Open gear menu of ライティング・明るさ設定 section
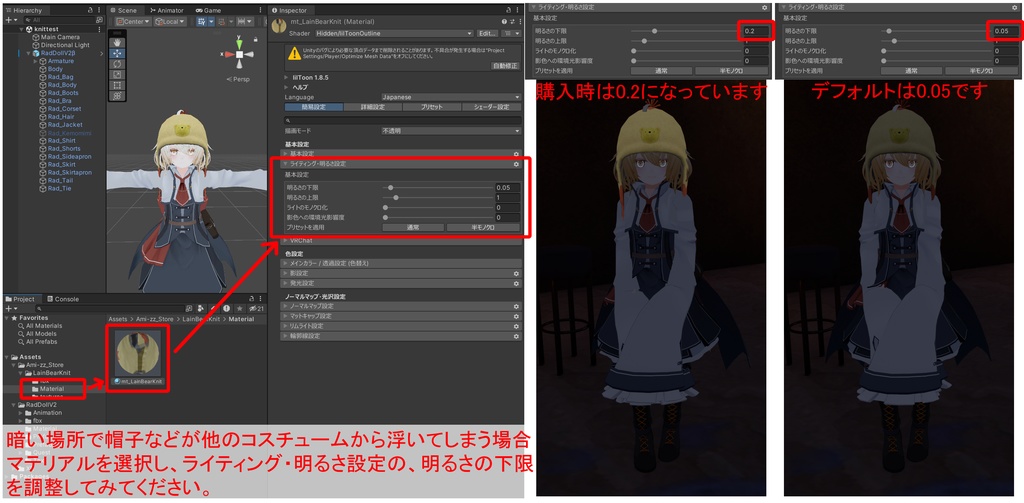 coord(516,164)
